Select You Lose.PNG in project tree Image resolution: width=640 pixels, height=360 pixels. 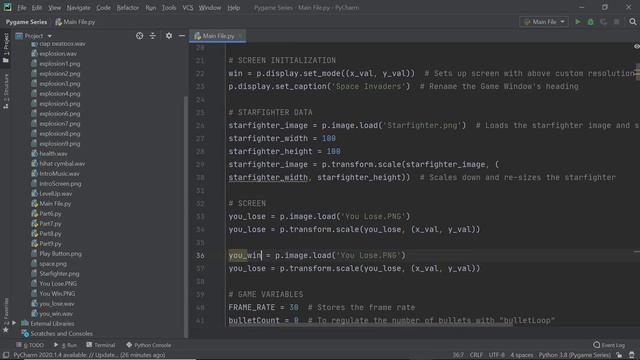(x=58, y=284)
